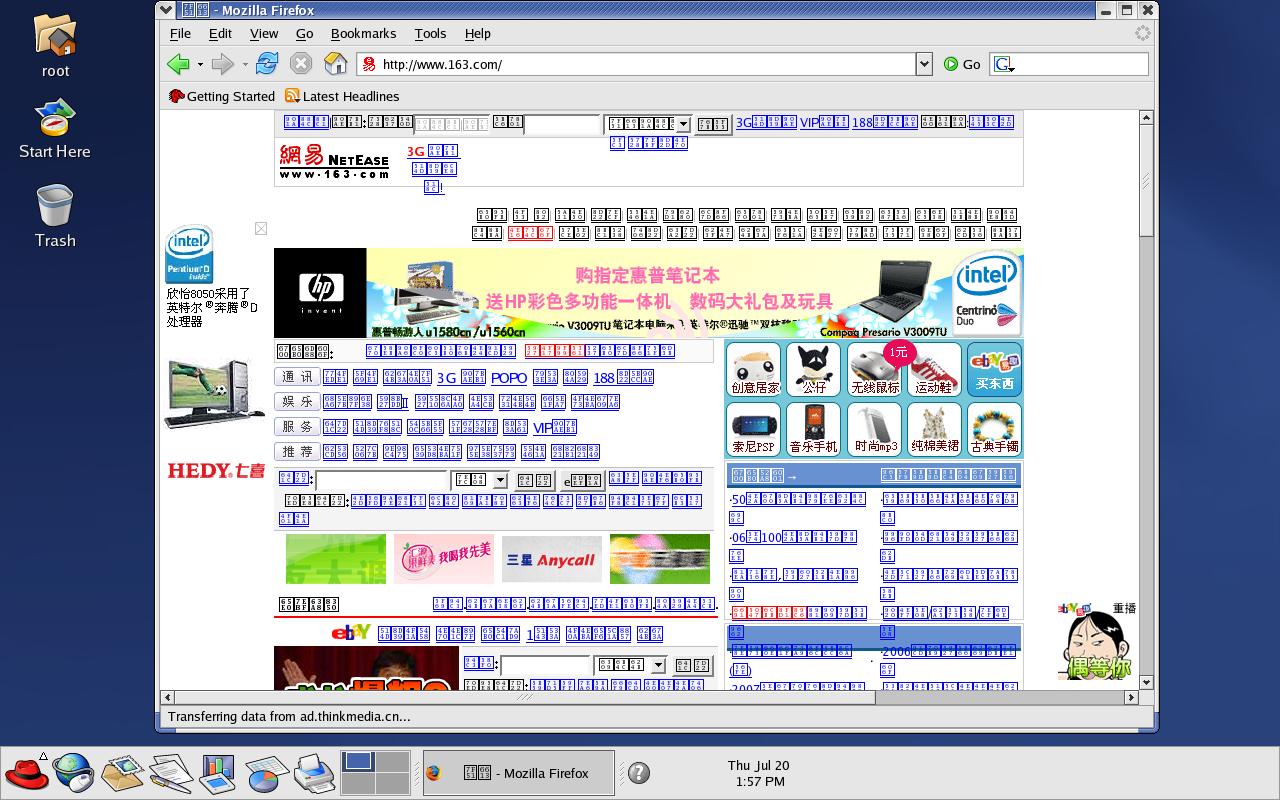Open the Back history dropdown arrow
This screenshot has height=800, width=1280.
click(x=200, y=65)
